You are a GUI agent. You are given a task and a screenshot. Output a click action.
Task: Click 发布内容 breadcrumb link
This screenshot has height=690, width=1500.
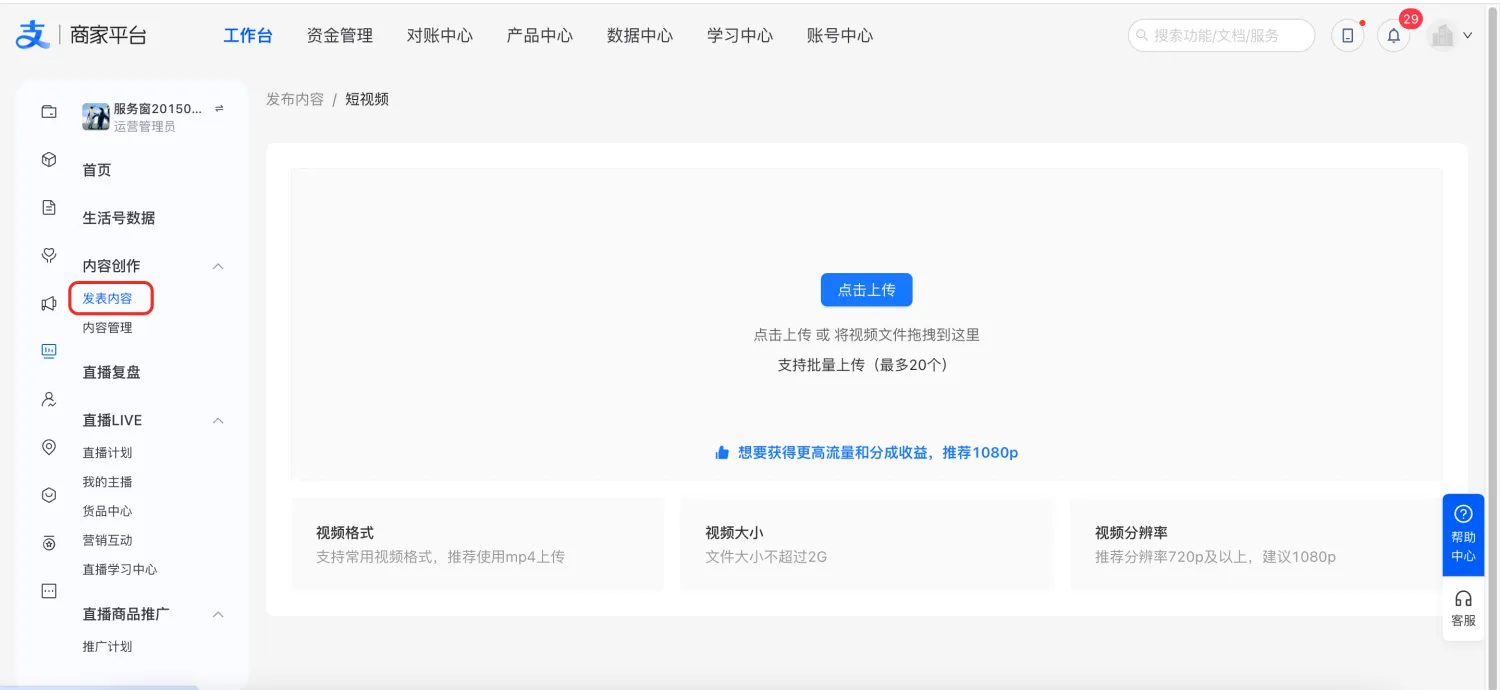tap(295, 99)
